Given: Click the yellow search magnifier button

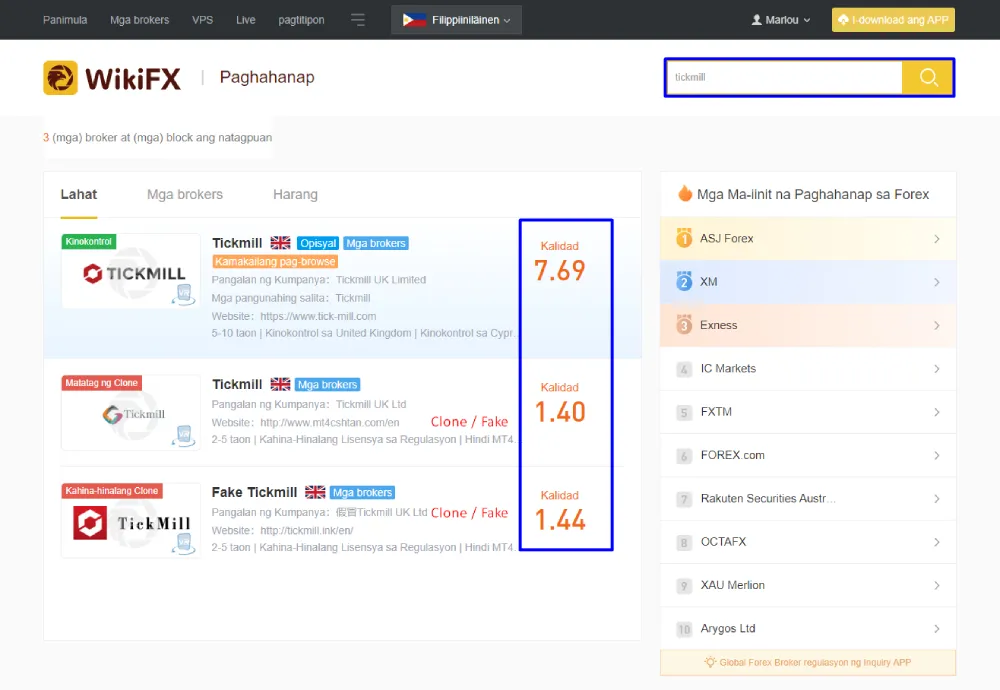Looking at the screenshot, I should pyautogui.click(x=927, y=77).
